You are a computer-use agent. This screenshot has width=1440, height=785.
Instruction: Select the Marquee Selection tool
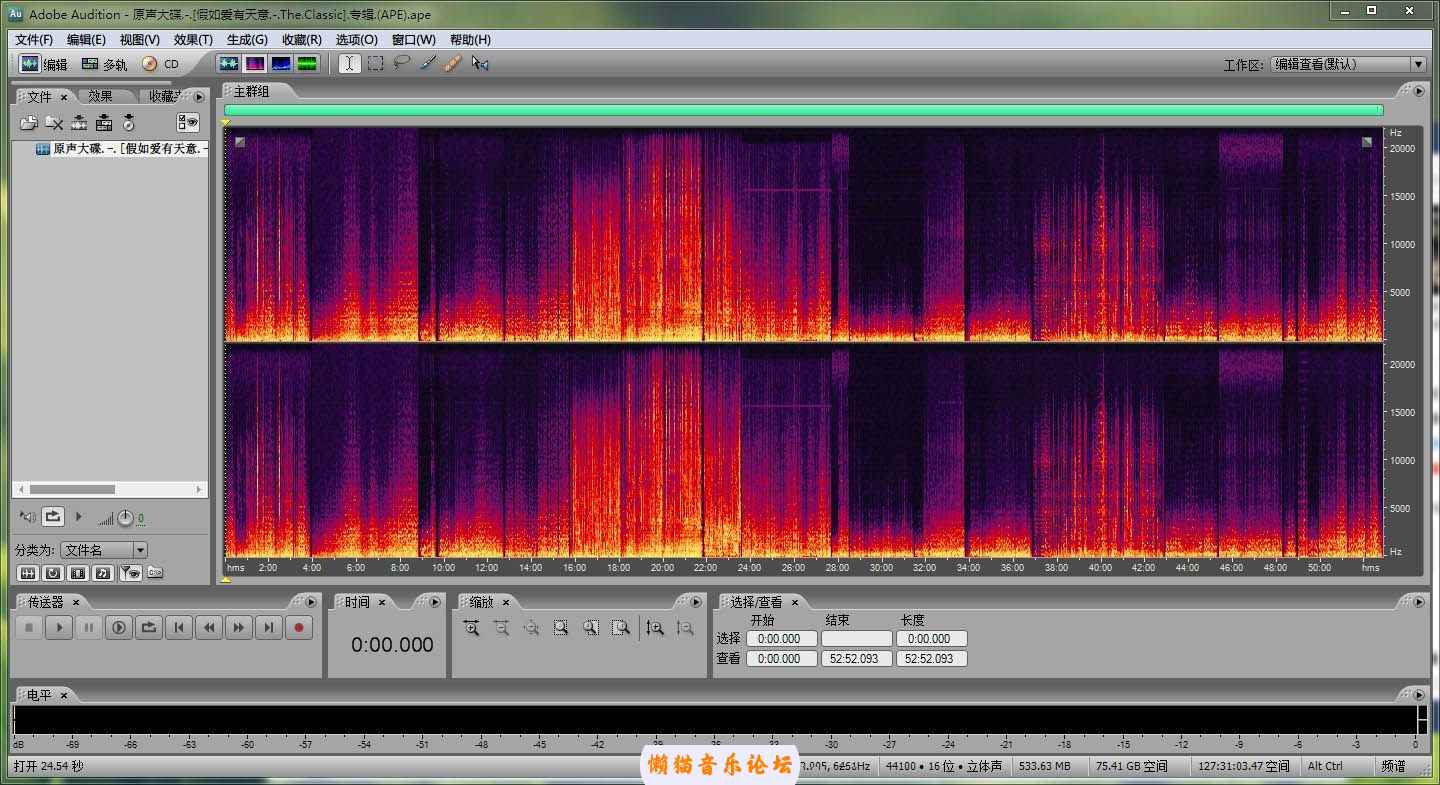pos(375,63)
